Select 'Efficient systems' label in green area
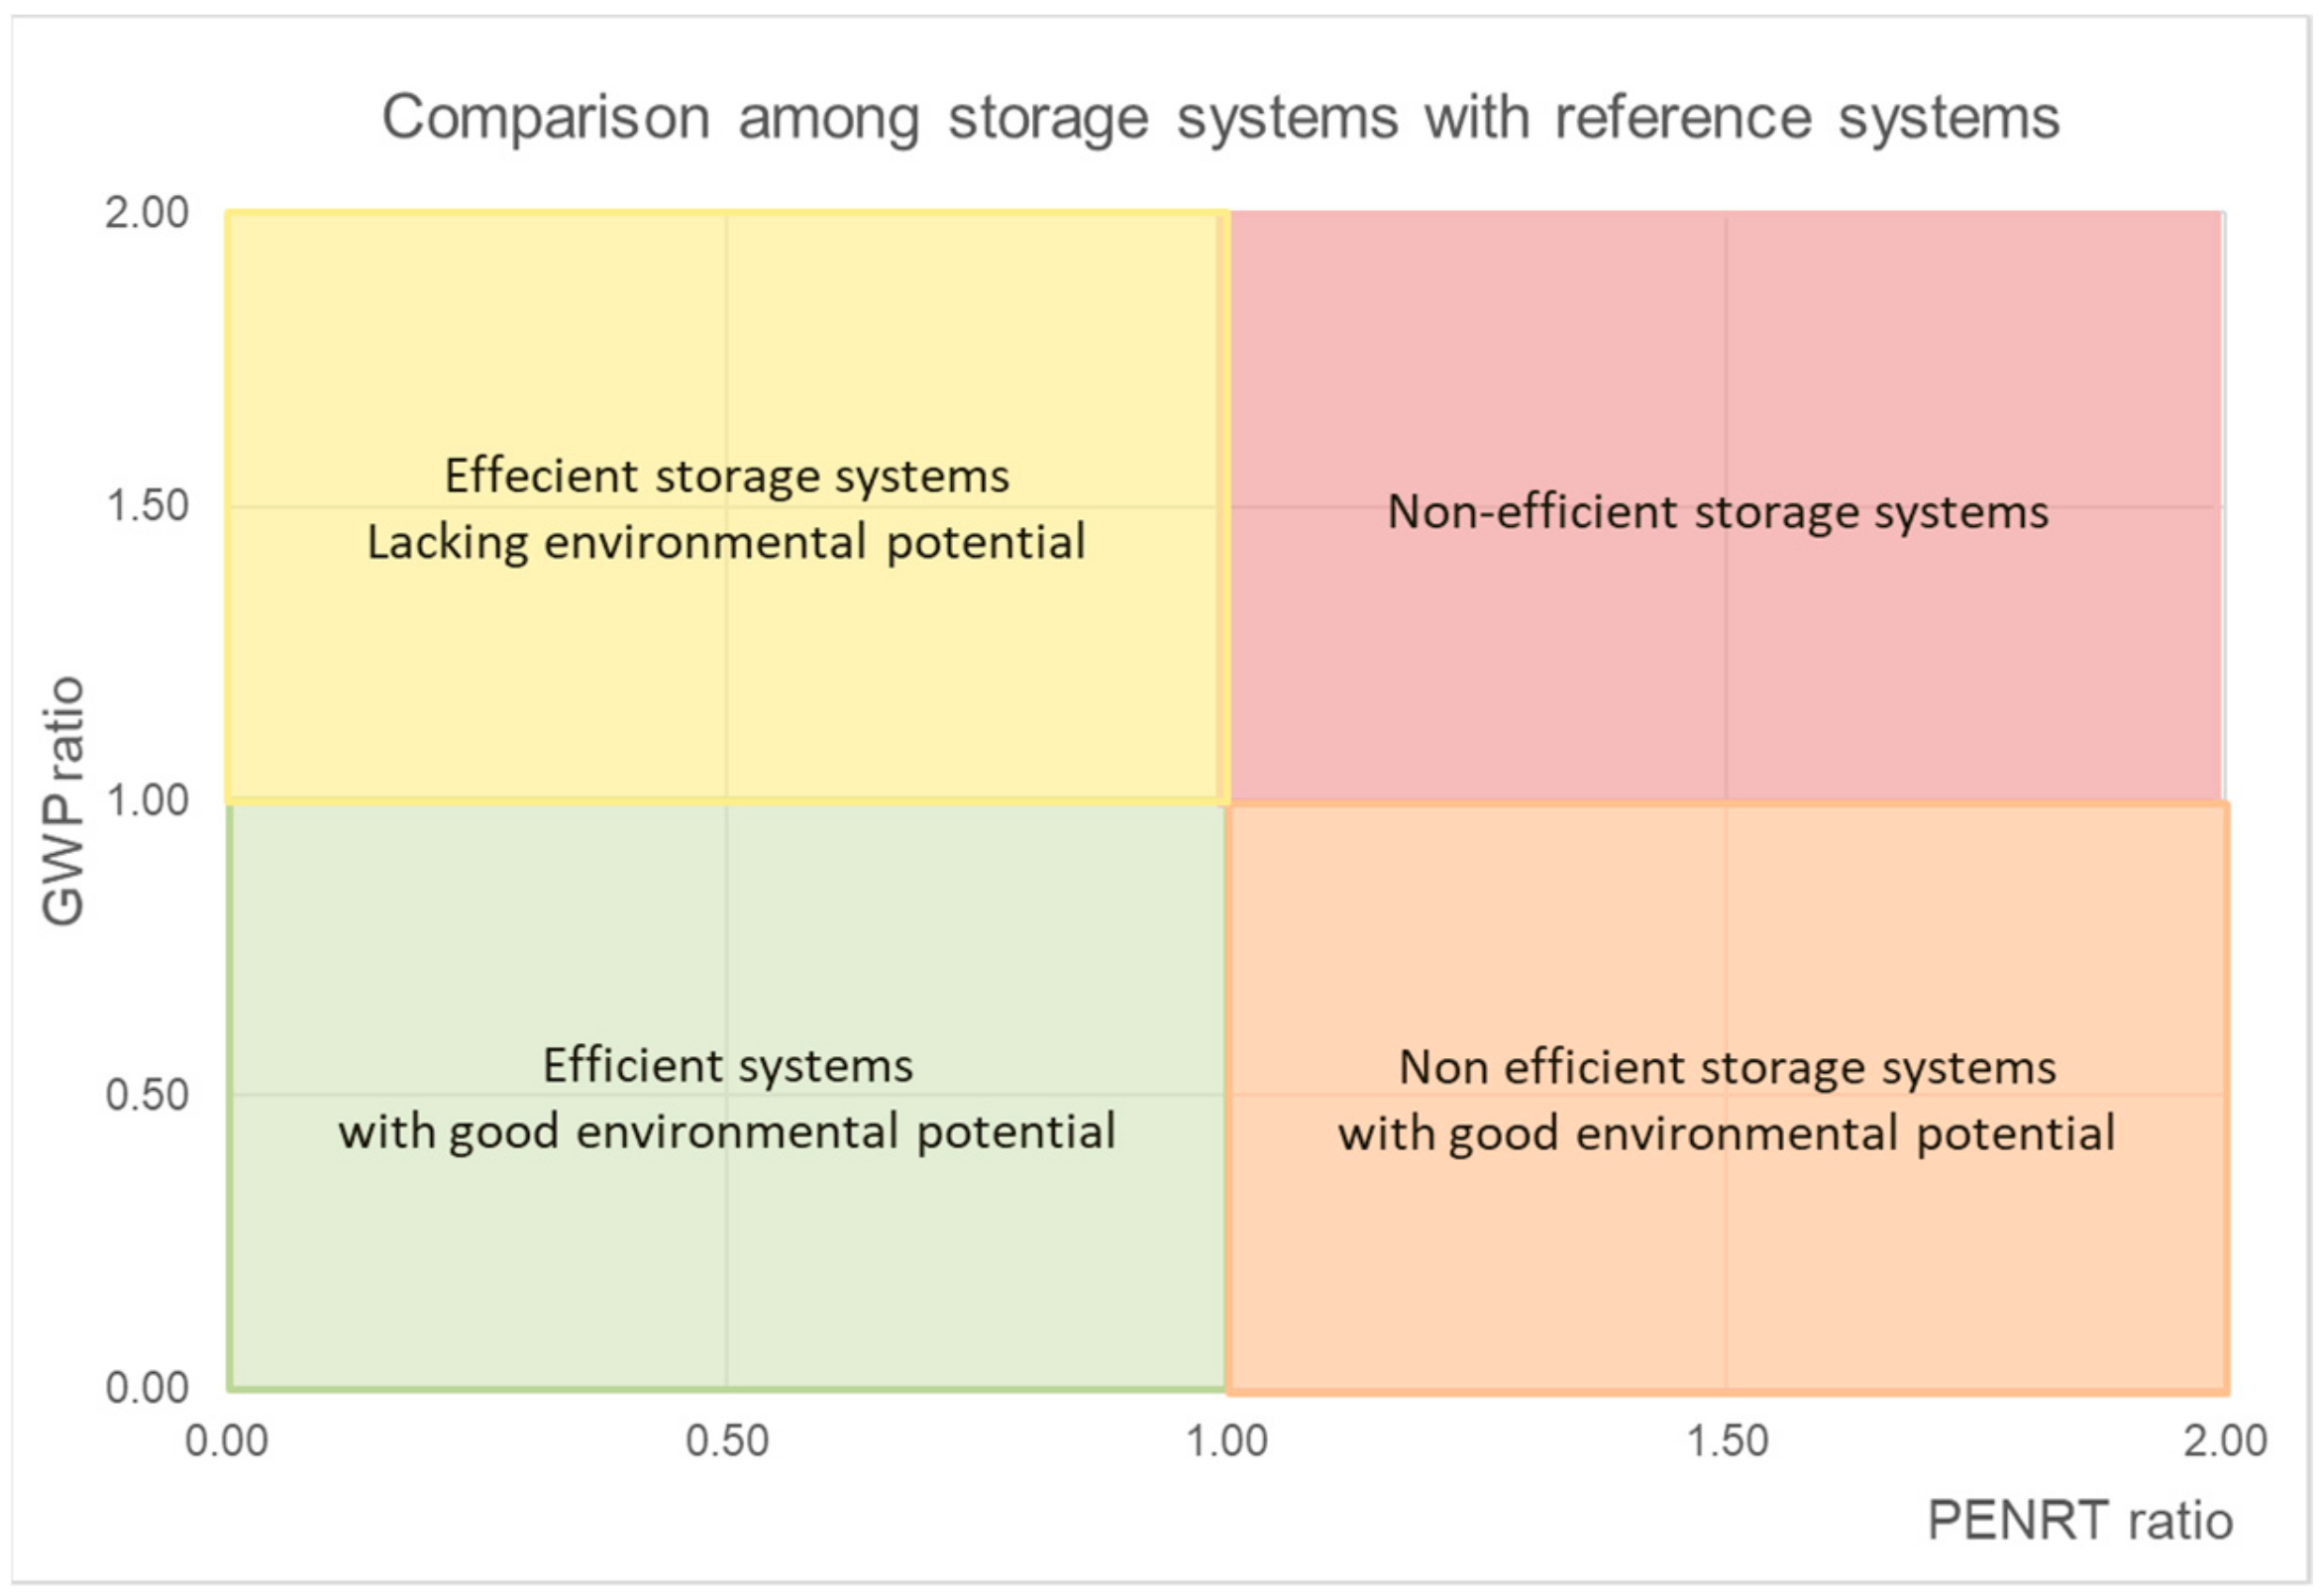The height and width of the screenshot is (1596, 2322). pos(727,1066)
